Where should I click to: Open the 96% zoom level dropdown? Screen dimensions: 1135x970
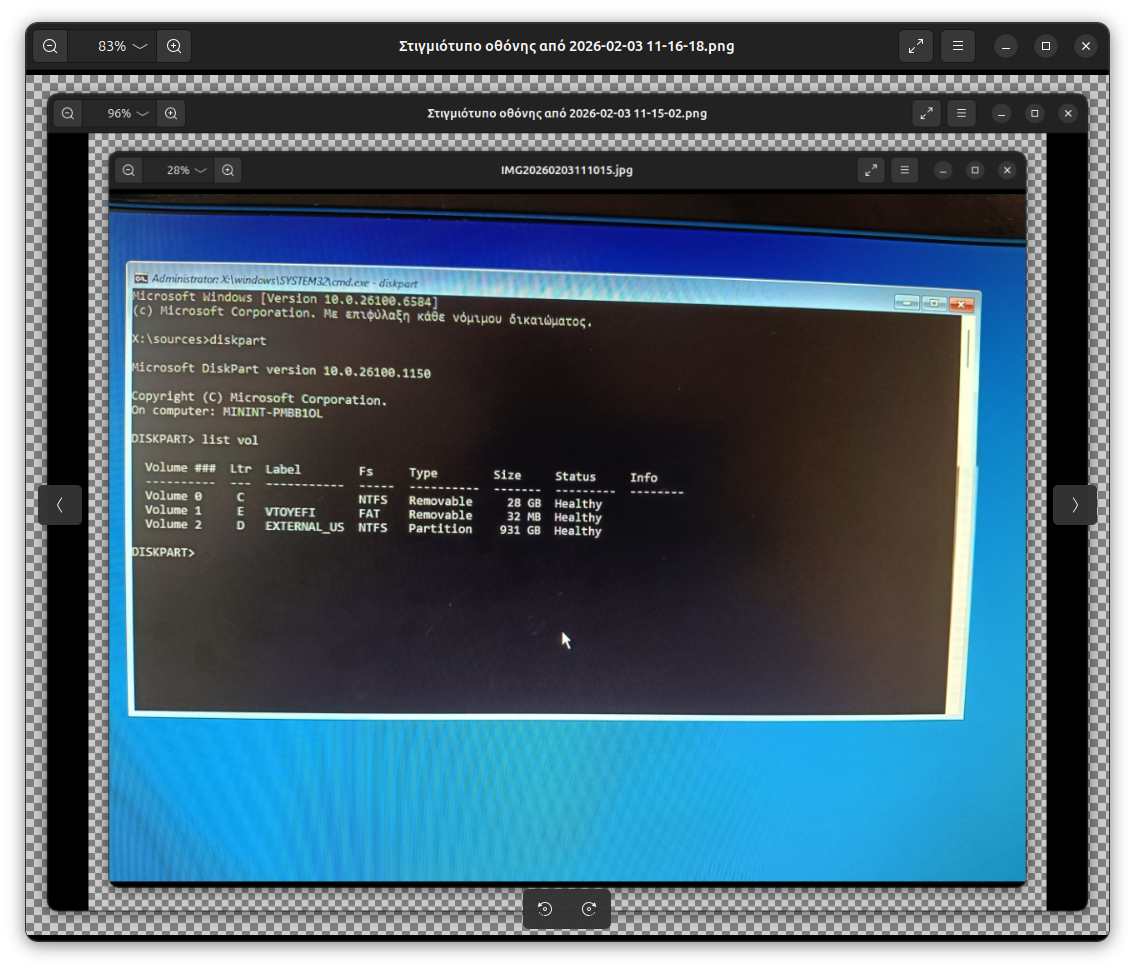[127, 113]
